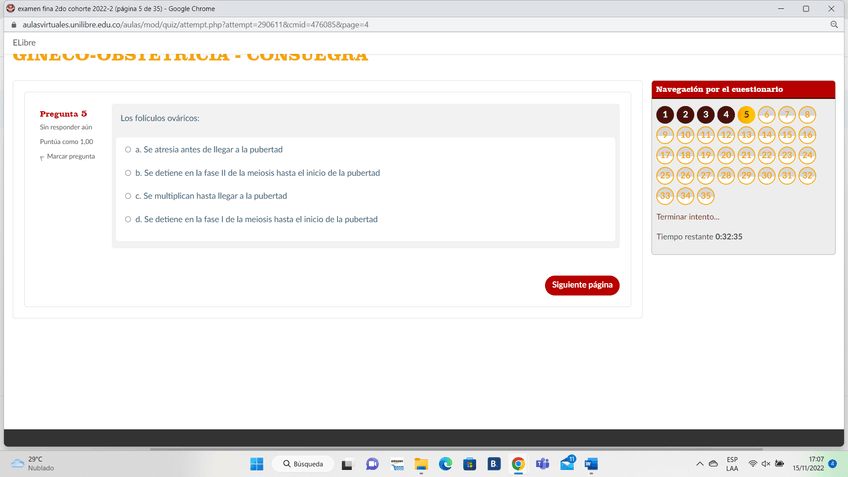This screenshot has width=848, height=477.
Task: Jump to question 27 in navigation
Action: click(705, 176)
